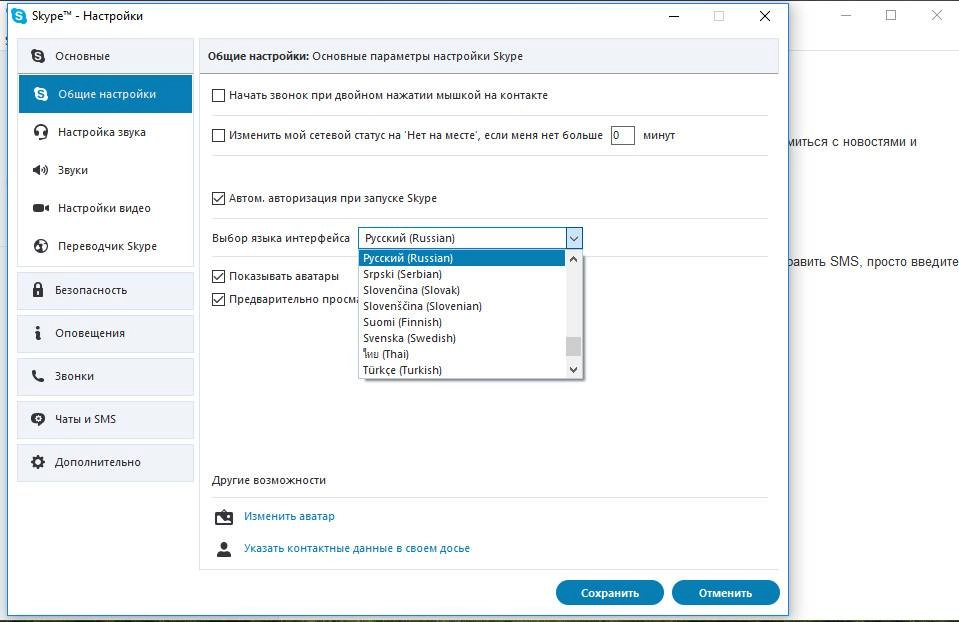959x622 pixels.
Task: Maximize the background window behind settings
Action: coord(891,15)
